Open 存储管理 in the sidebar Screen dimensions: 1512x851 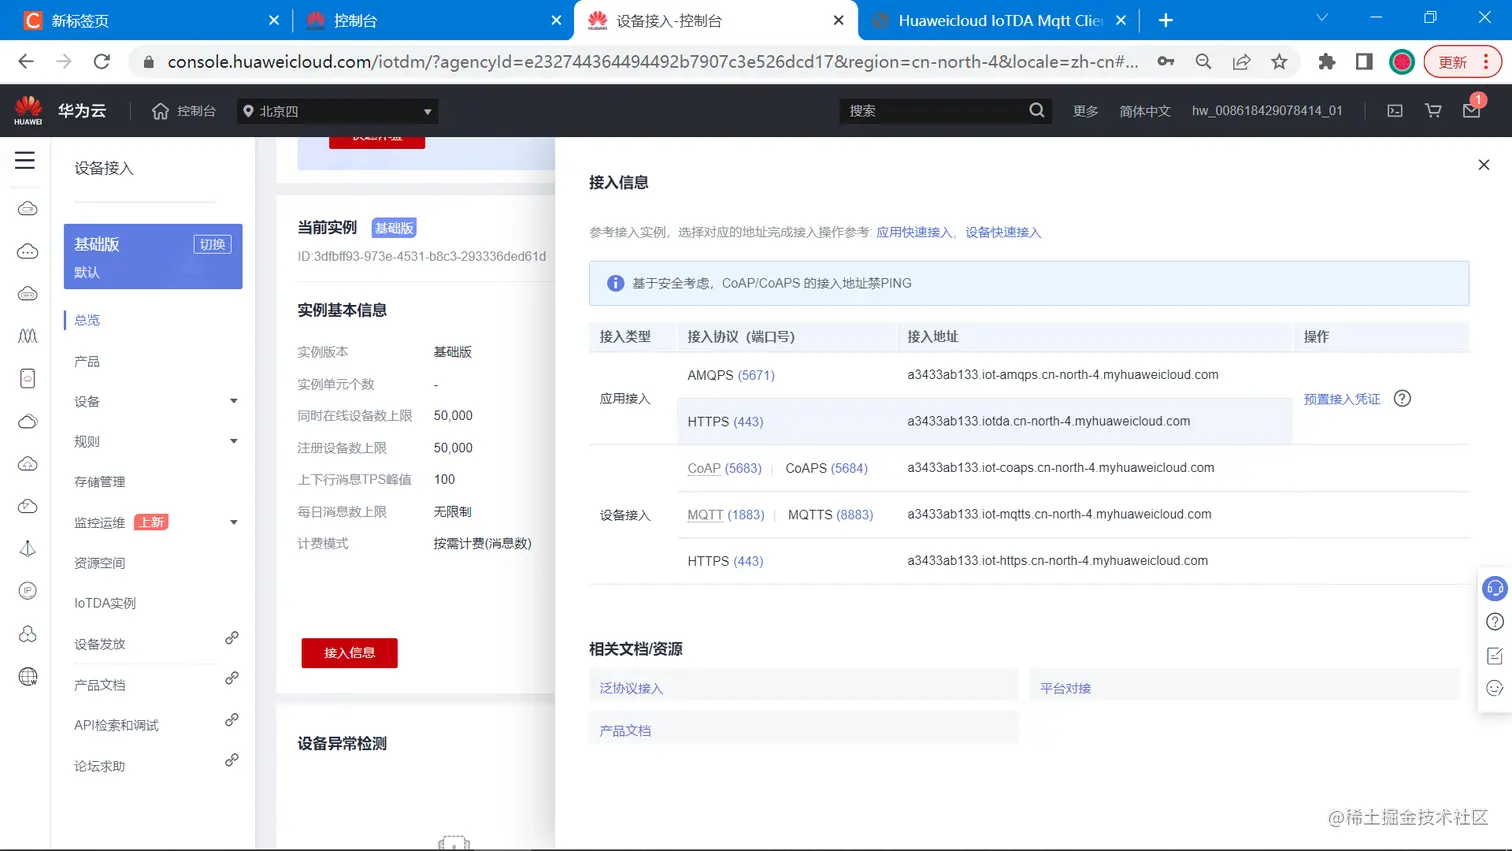click(x=100, y=482)
